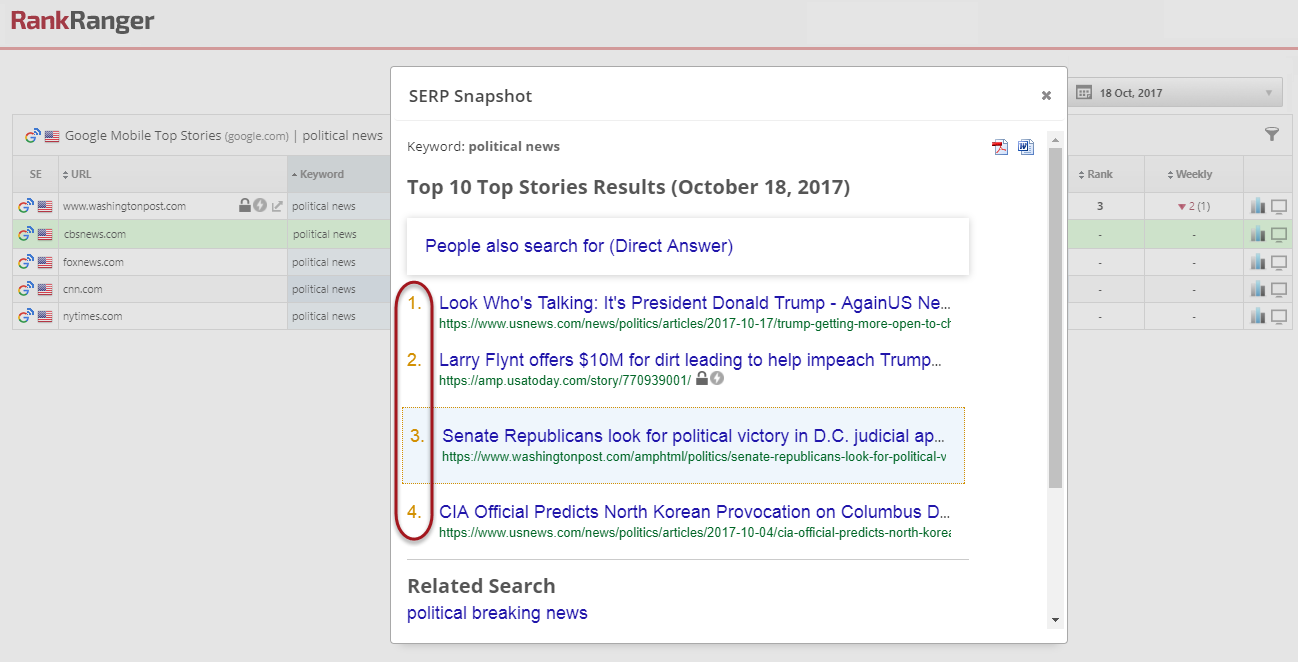1298x662 pixels.
Task: Click the external link icon beside washingtonpost.com
Action: point(277,206)
